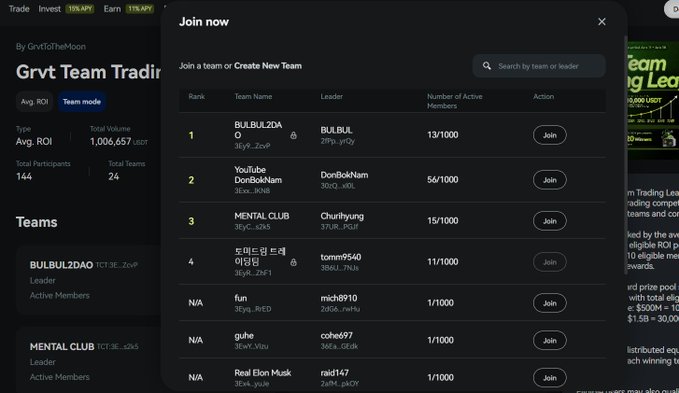Viewport: 679px width, 393px height.
Task: Click leader name DonBokNam
Action: click(x=344, y=175)
